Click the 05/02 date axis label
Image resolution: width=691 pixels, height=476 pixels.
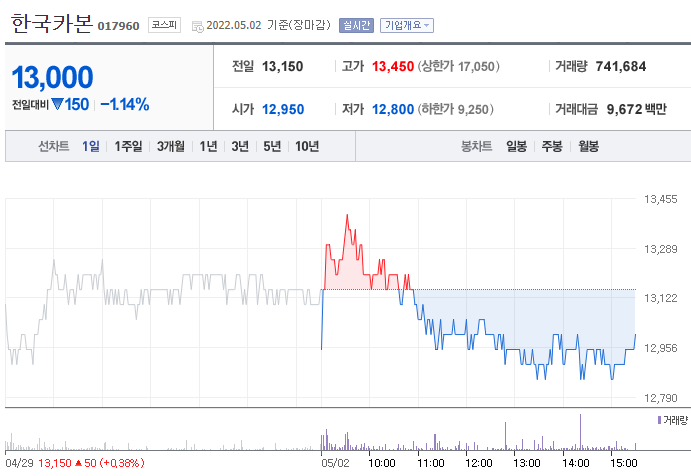pos(335,463)
